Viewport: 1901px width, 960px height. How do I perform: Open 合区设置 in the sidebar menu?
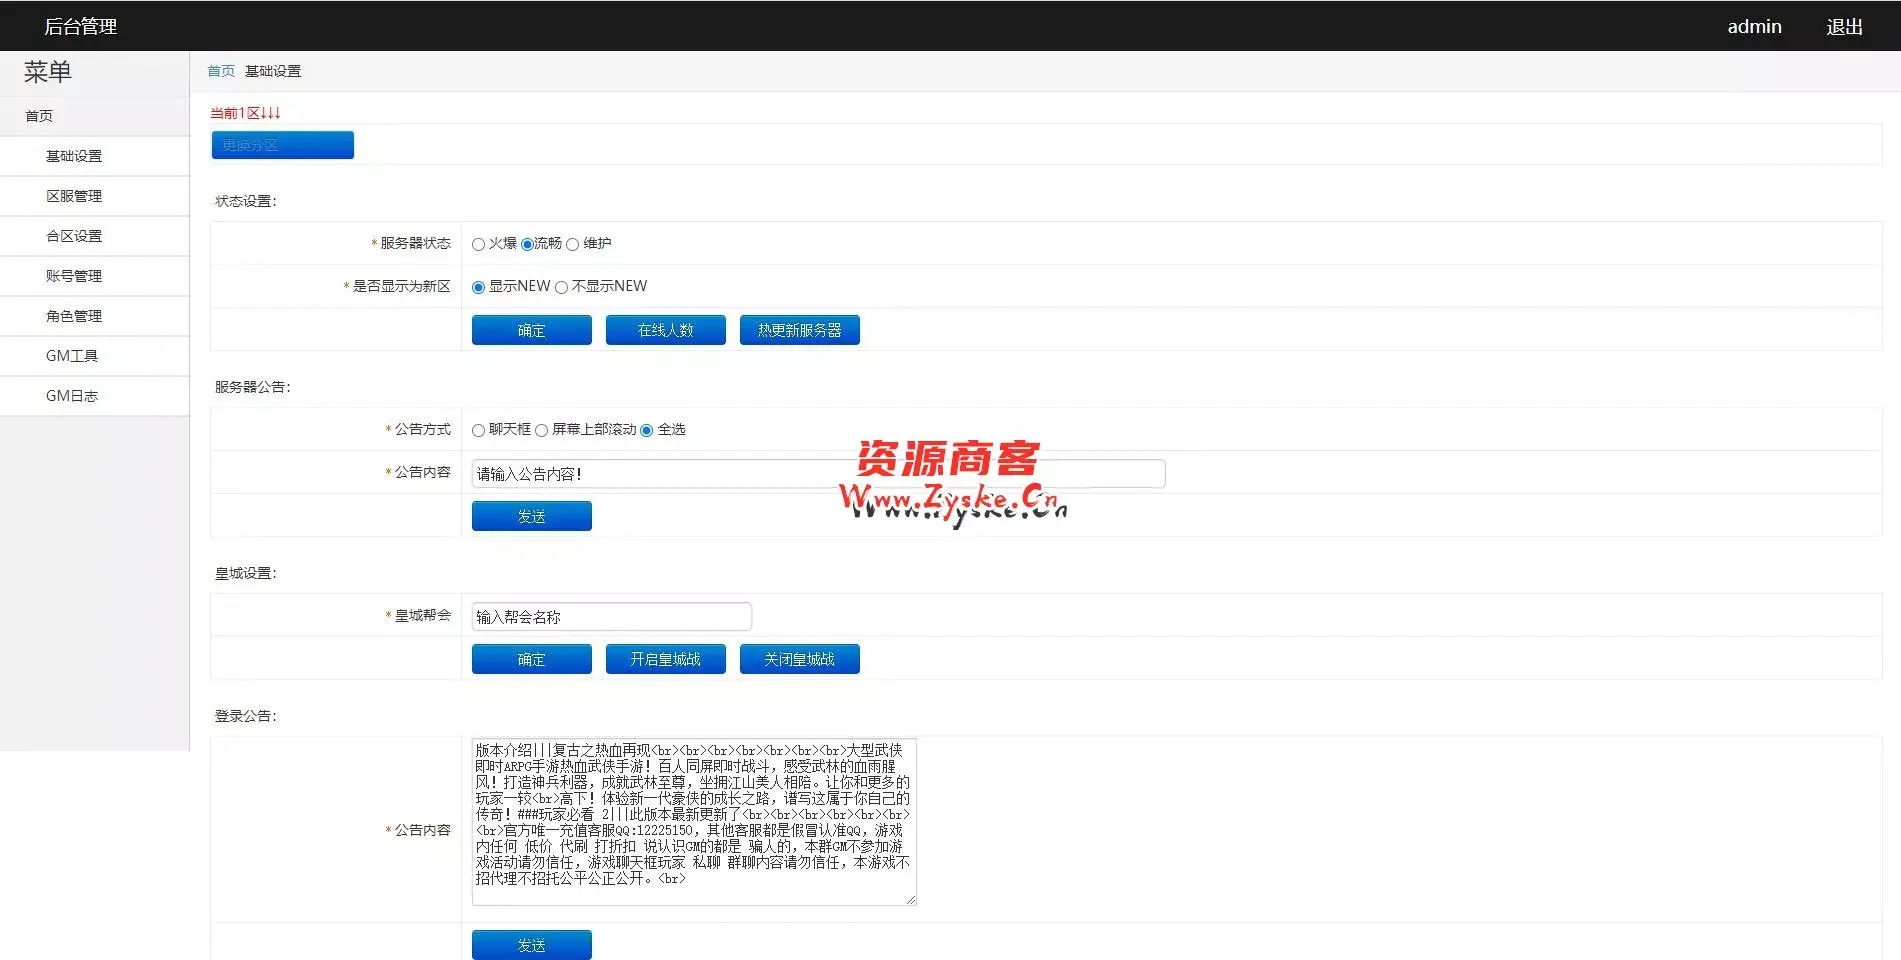94,236
